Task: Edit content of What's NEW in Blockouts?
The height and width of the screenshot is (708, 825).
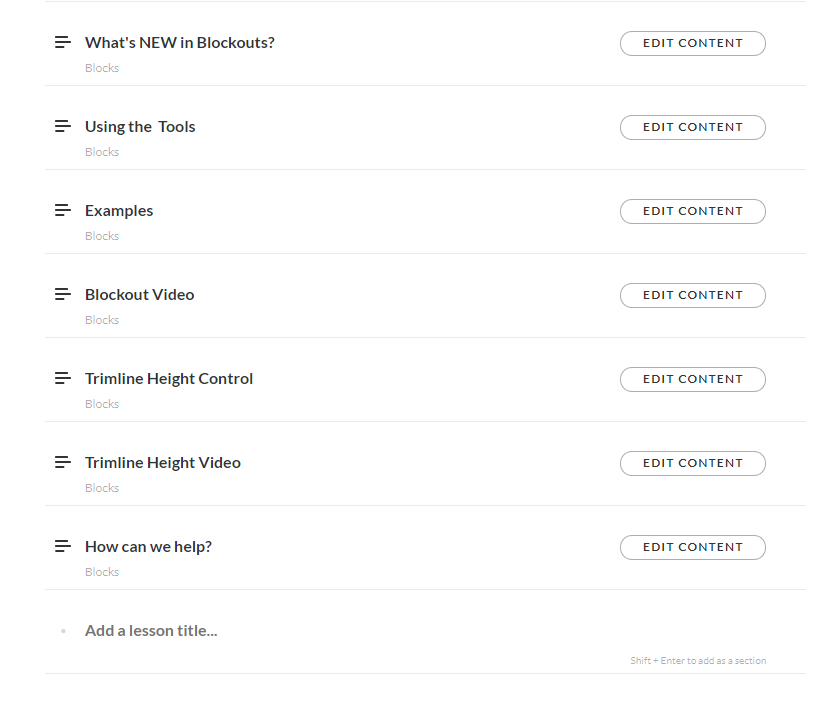Action: pos(692,43)
